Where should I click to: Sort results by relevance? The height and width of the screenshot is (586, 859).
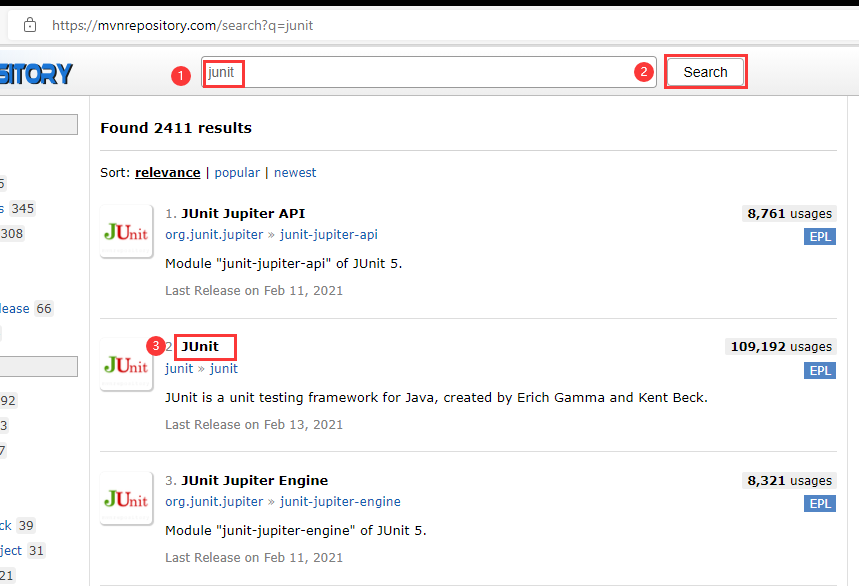click(168, 173)
